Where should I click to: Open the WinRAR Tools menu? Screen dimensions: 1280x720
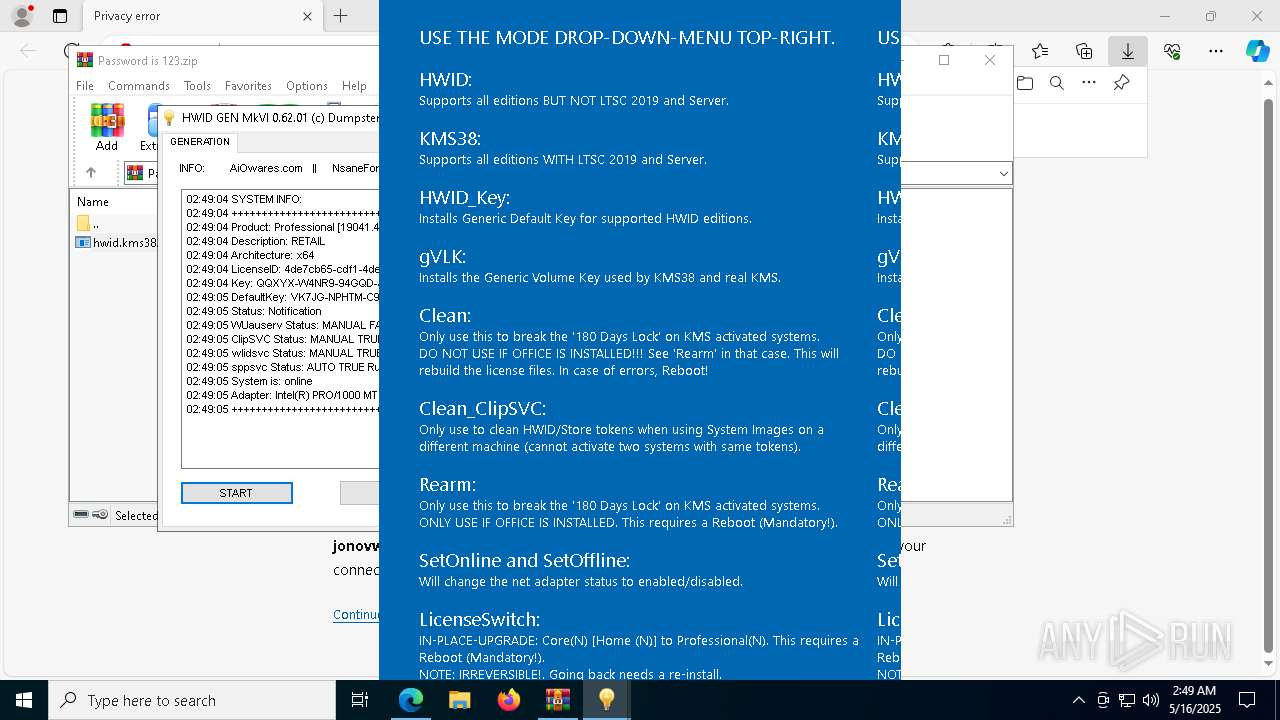[197, 86]
